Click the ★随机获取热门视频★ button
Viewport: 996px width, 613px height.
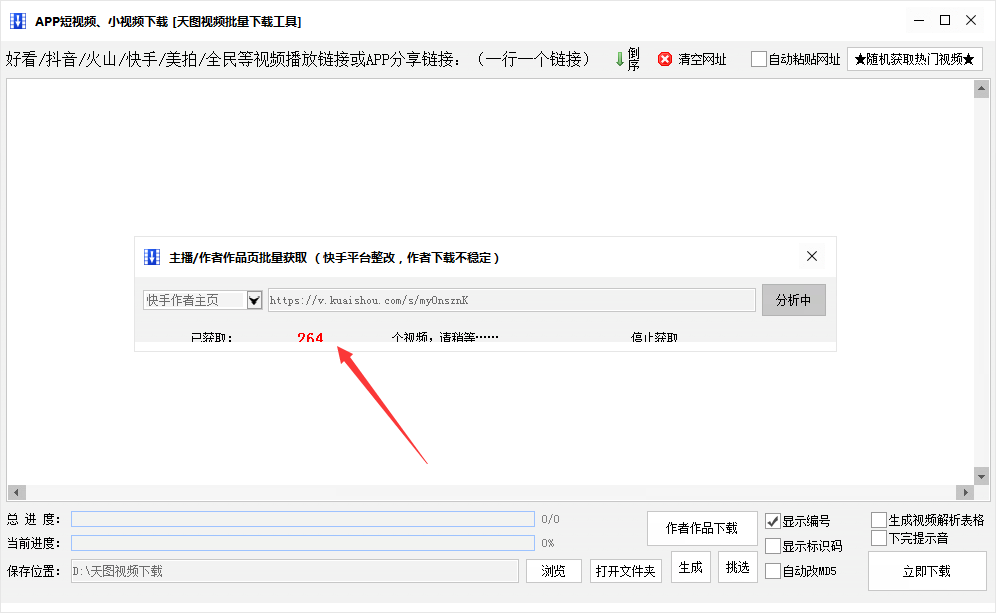pos(915,59)
